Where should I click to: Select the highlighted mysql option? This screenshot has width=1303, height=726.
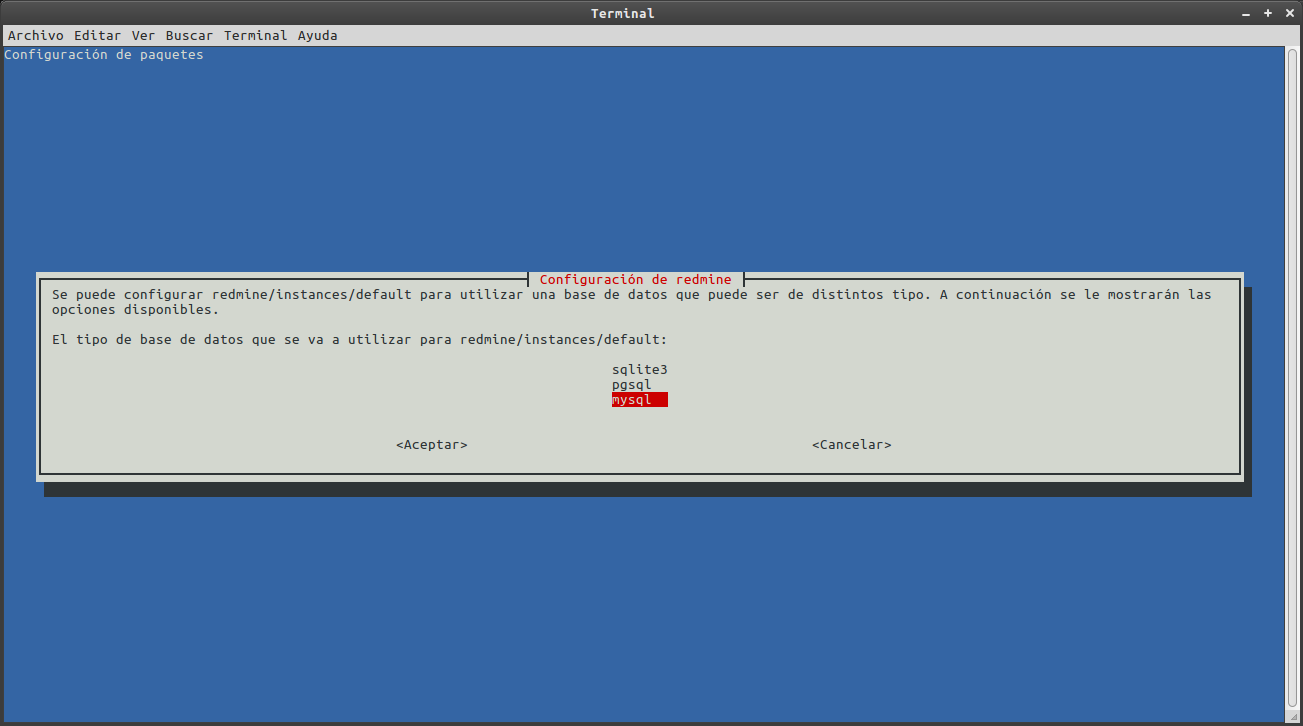coord(639,400)
